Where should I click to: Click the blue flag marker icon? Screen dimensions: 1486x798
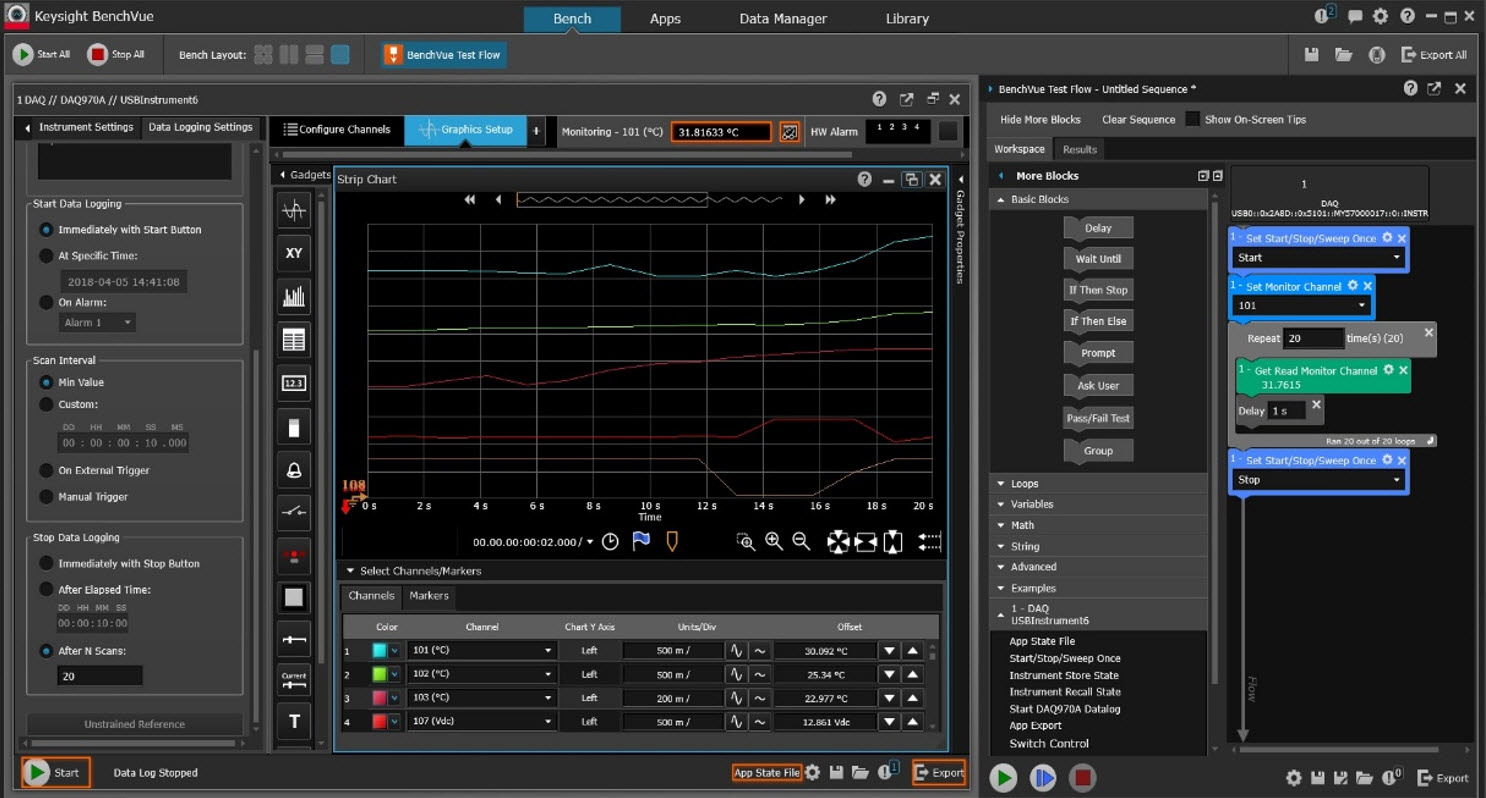(641, 541)
